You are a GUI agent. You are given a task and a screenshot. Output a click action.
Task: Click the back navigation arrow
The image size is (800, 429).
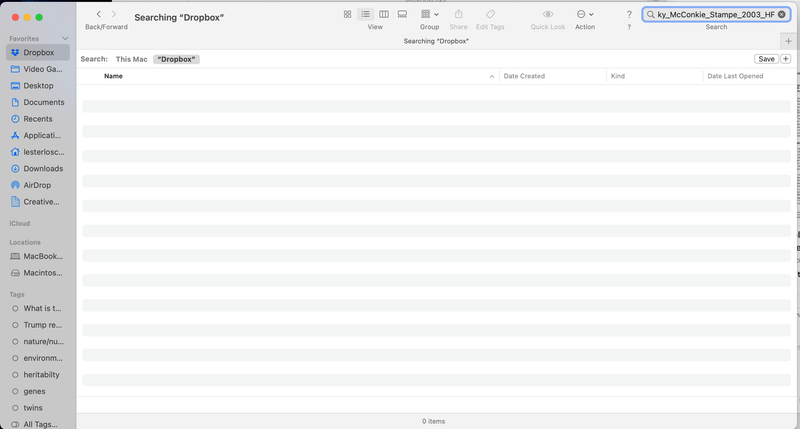click(x=98, y=15)
